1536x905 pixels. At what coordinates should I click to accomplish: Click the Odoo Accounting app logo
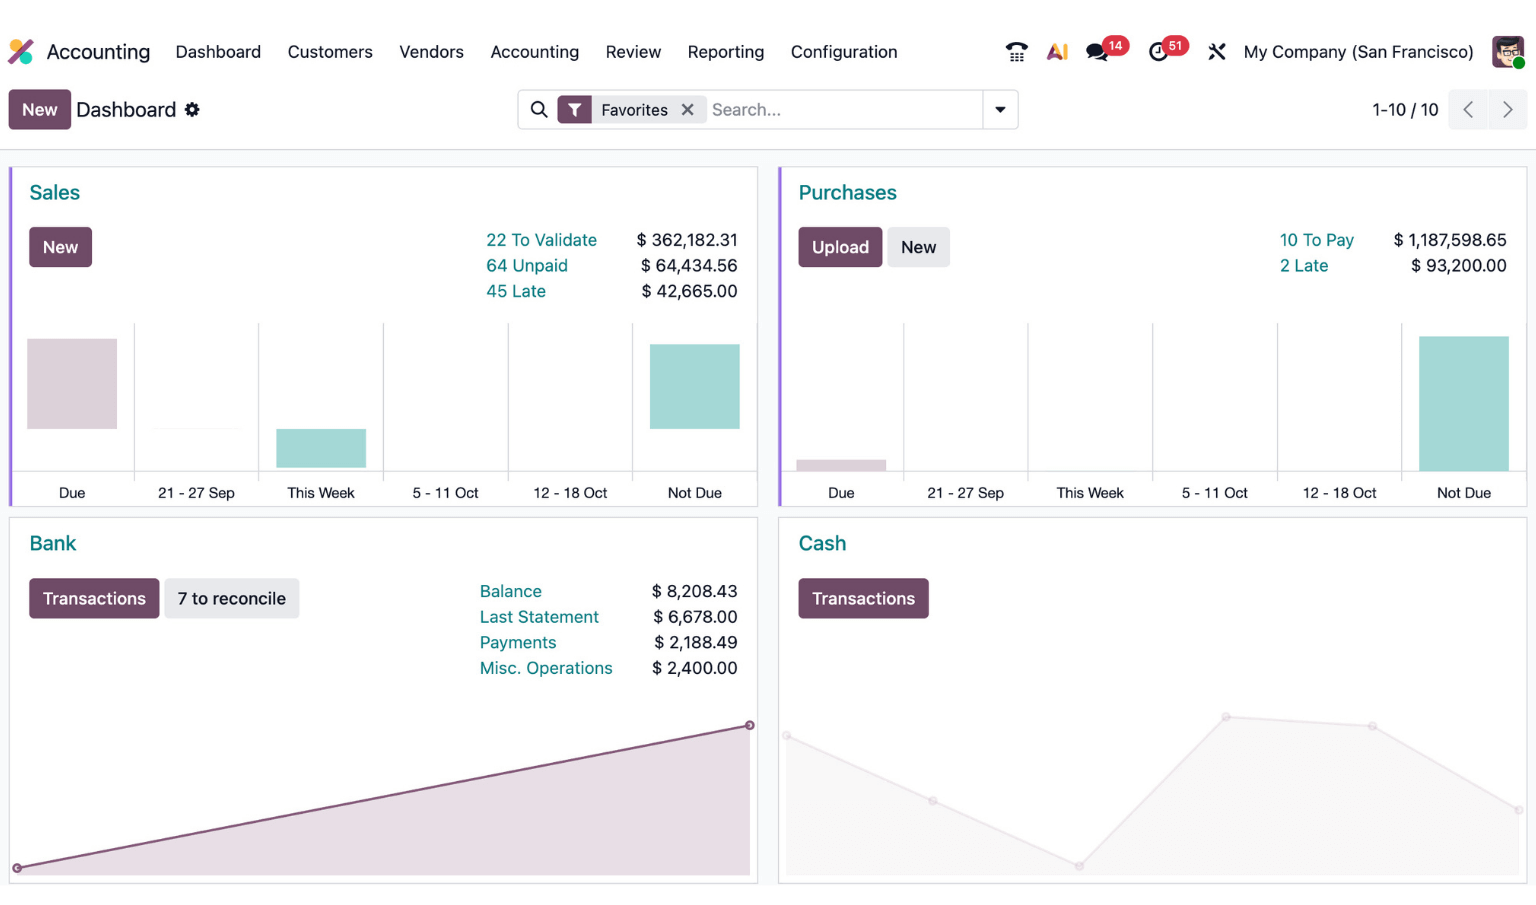[21, 52]
